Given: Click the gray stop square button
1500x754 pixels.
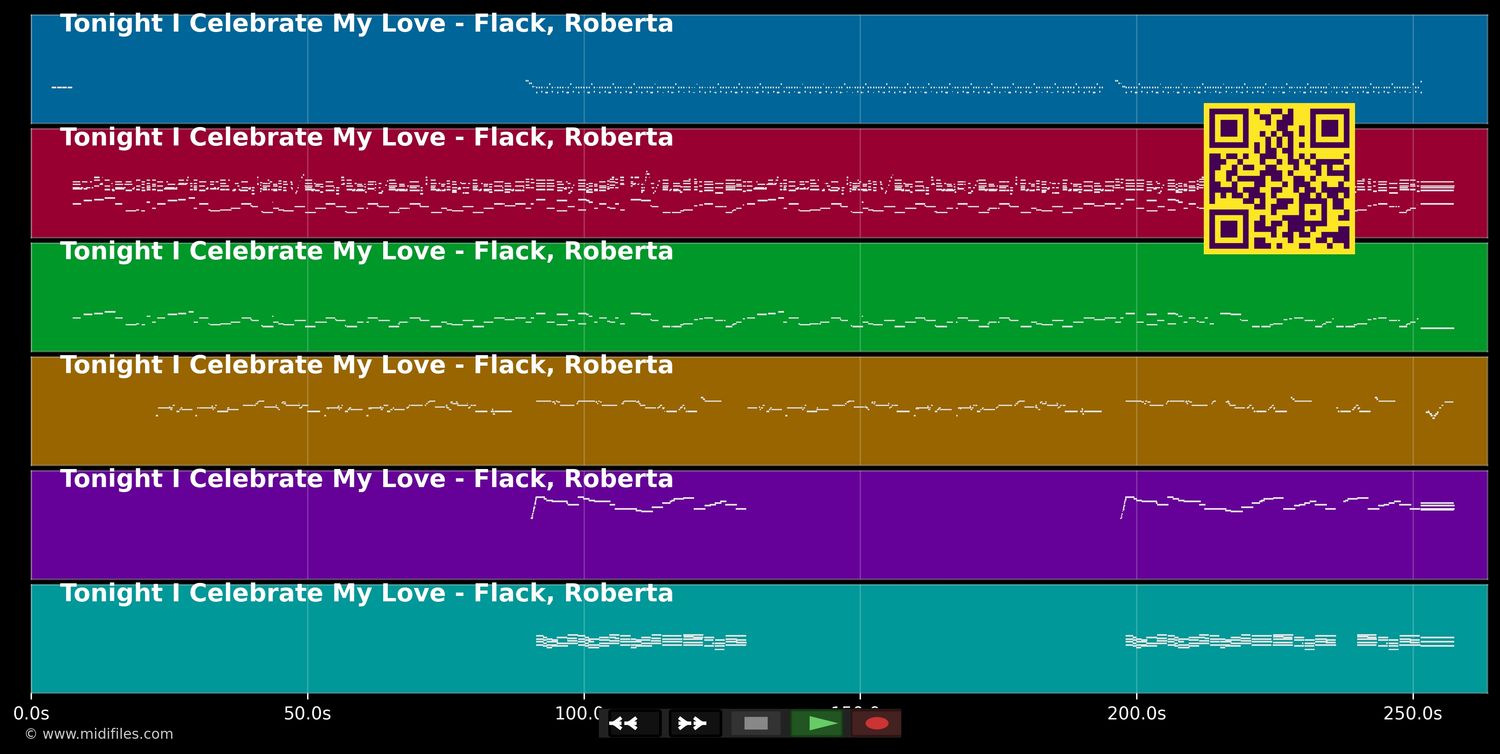Looking at the screenshot, I should pos(756,723).
